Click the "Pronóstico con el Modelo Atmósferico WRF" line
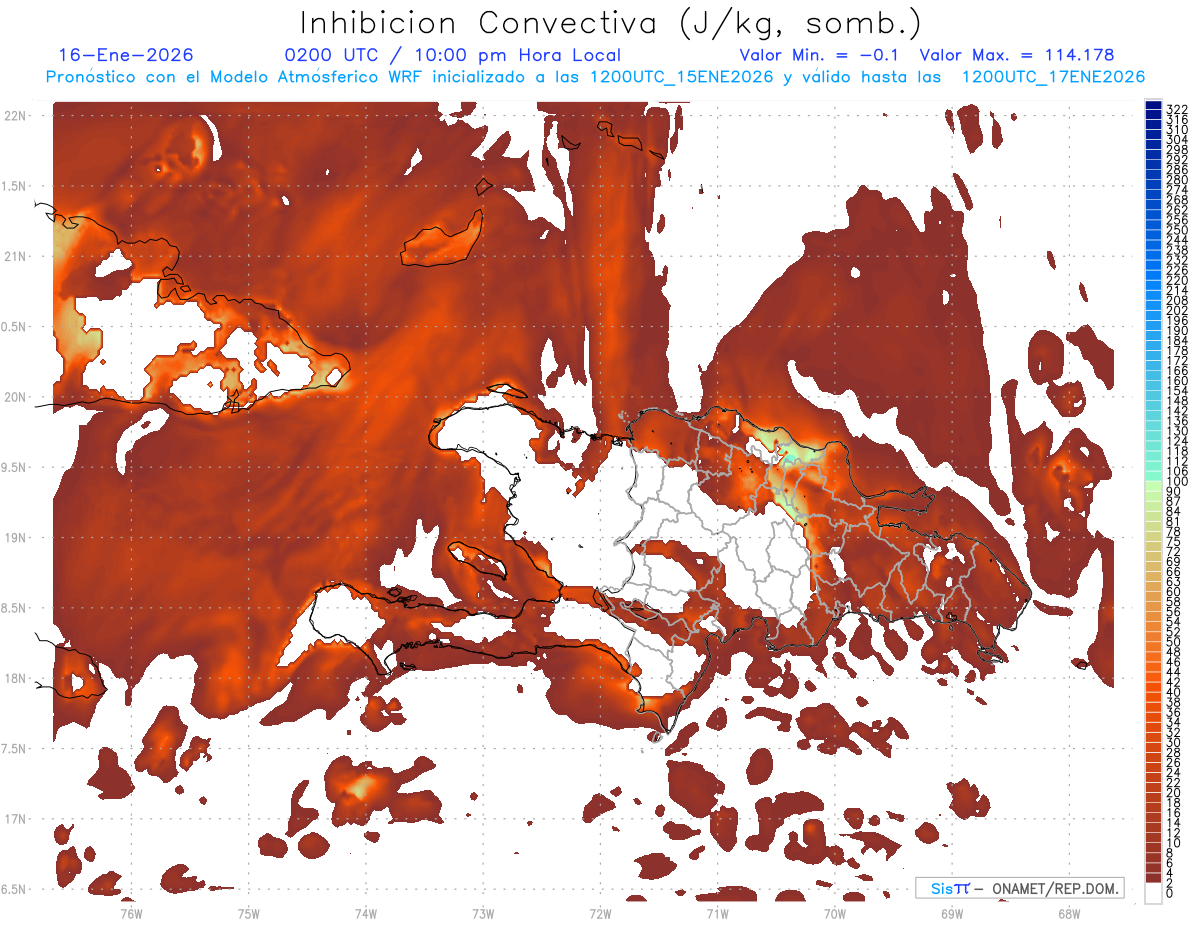This screenshot has height=927, width=1200. click(595, 77)
